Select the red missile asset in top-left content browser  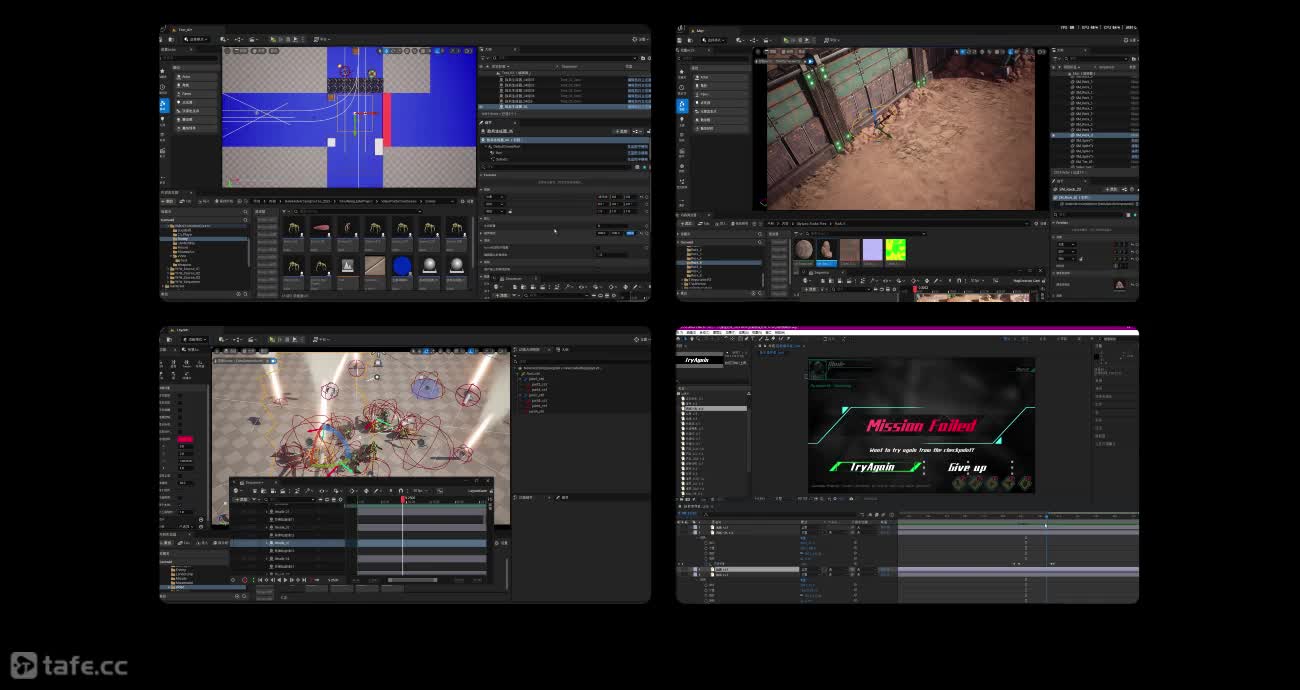(321, 229)
